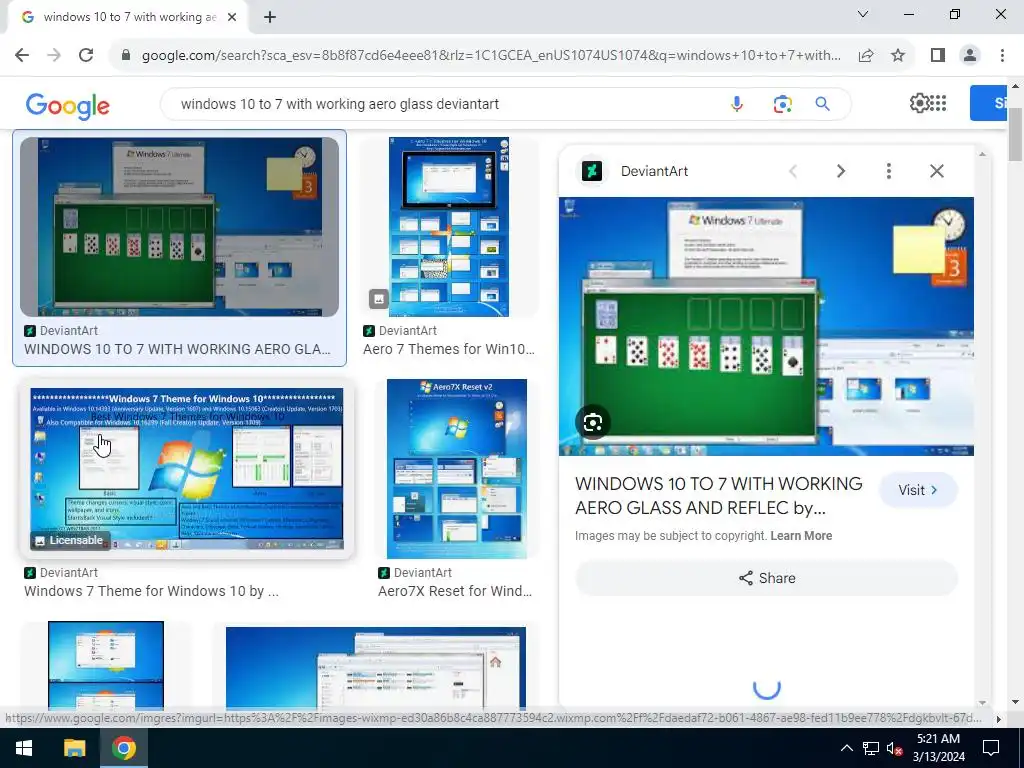Open the muted volume tray icon
The height and width of the screenshot is (768, 1024).
pyautogui.click(x=894, y=748)
